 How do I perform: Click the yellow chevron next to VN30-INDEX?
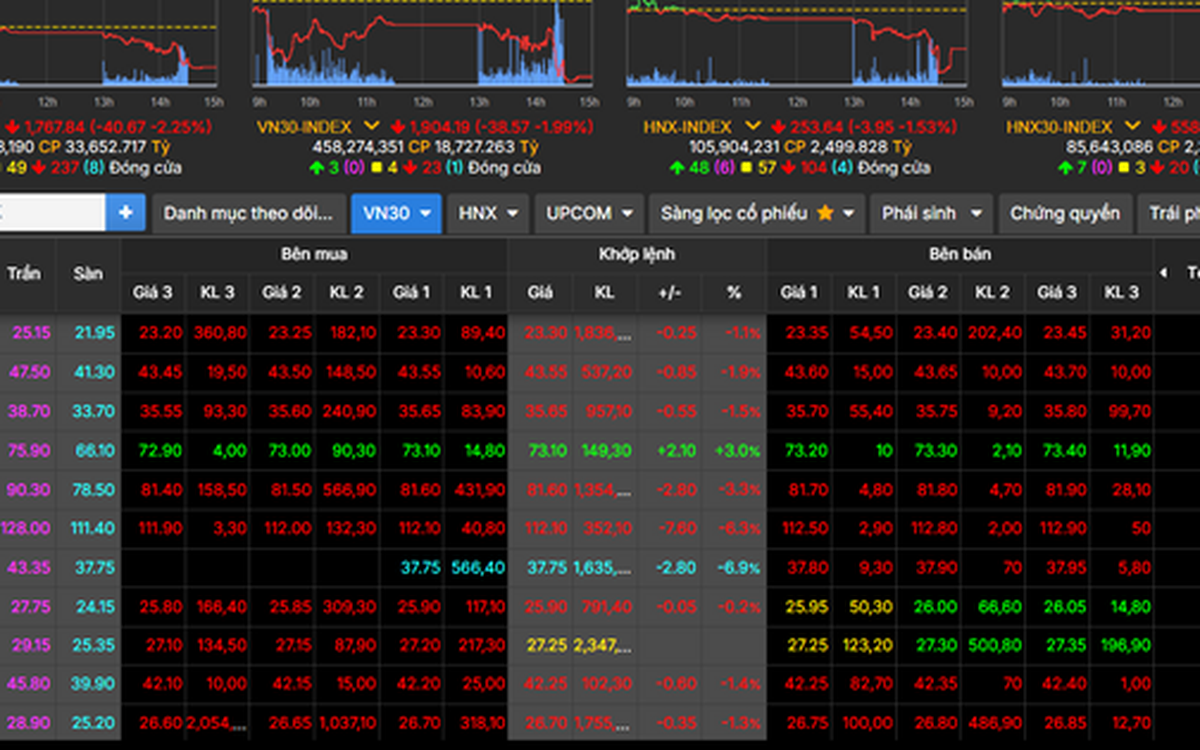[x=372, y=127]
